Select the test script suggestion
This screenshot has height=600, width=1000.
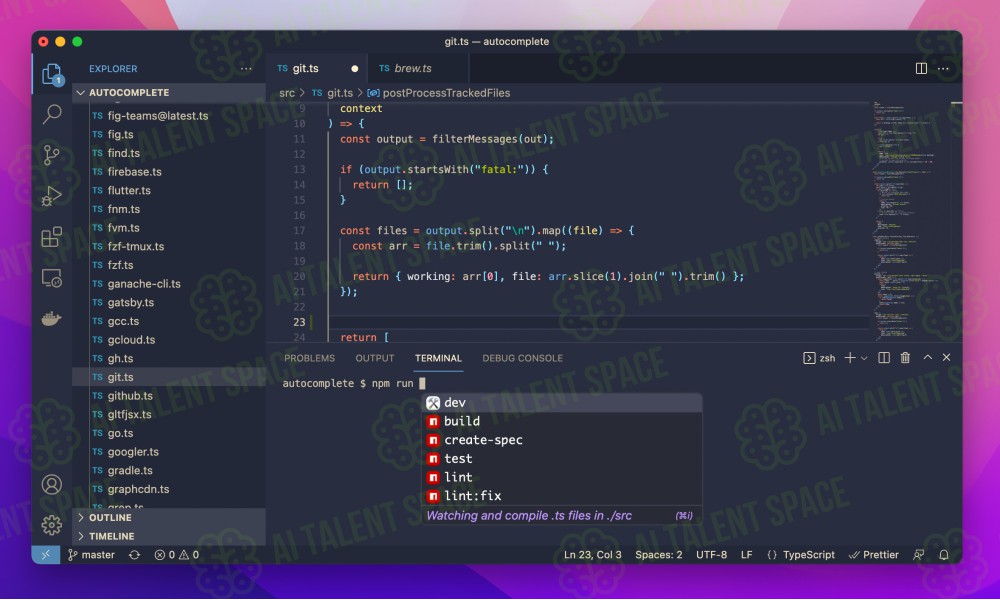point(562,458)
